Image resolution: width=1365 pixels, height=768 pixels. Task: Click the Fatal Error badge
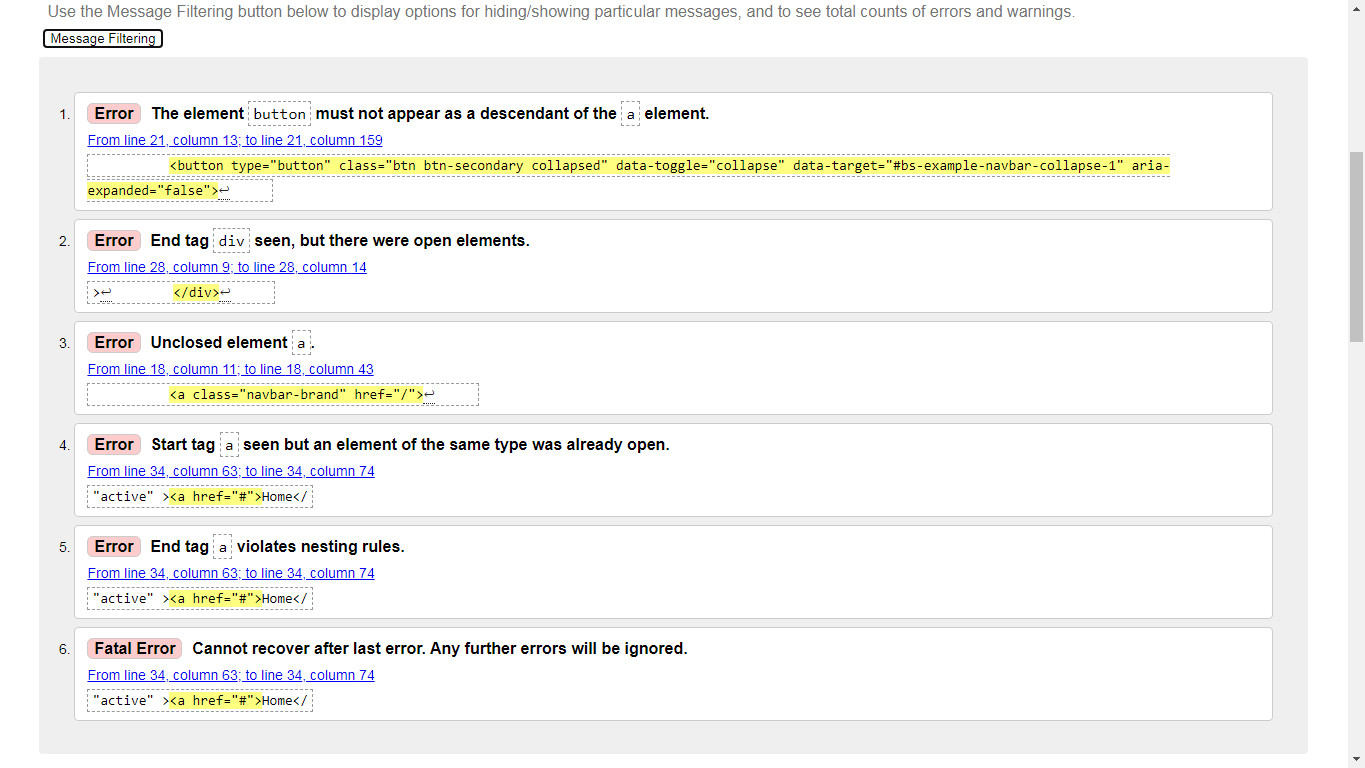click(134, 648)
